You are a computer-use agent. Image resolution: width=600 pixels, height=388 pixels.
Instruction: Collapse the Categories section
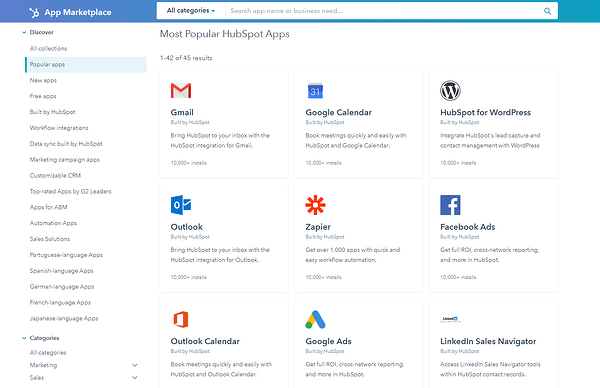coord(24,338)
